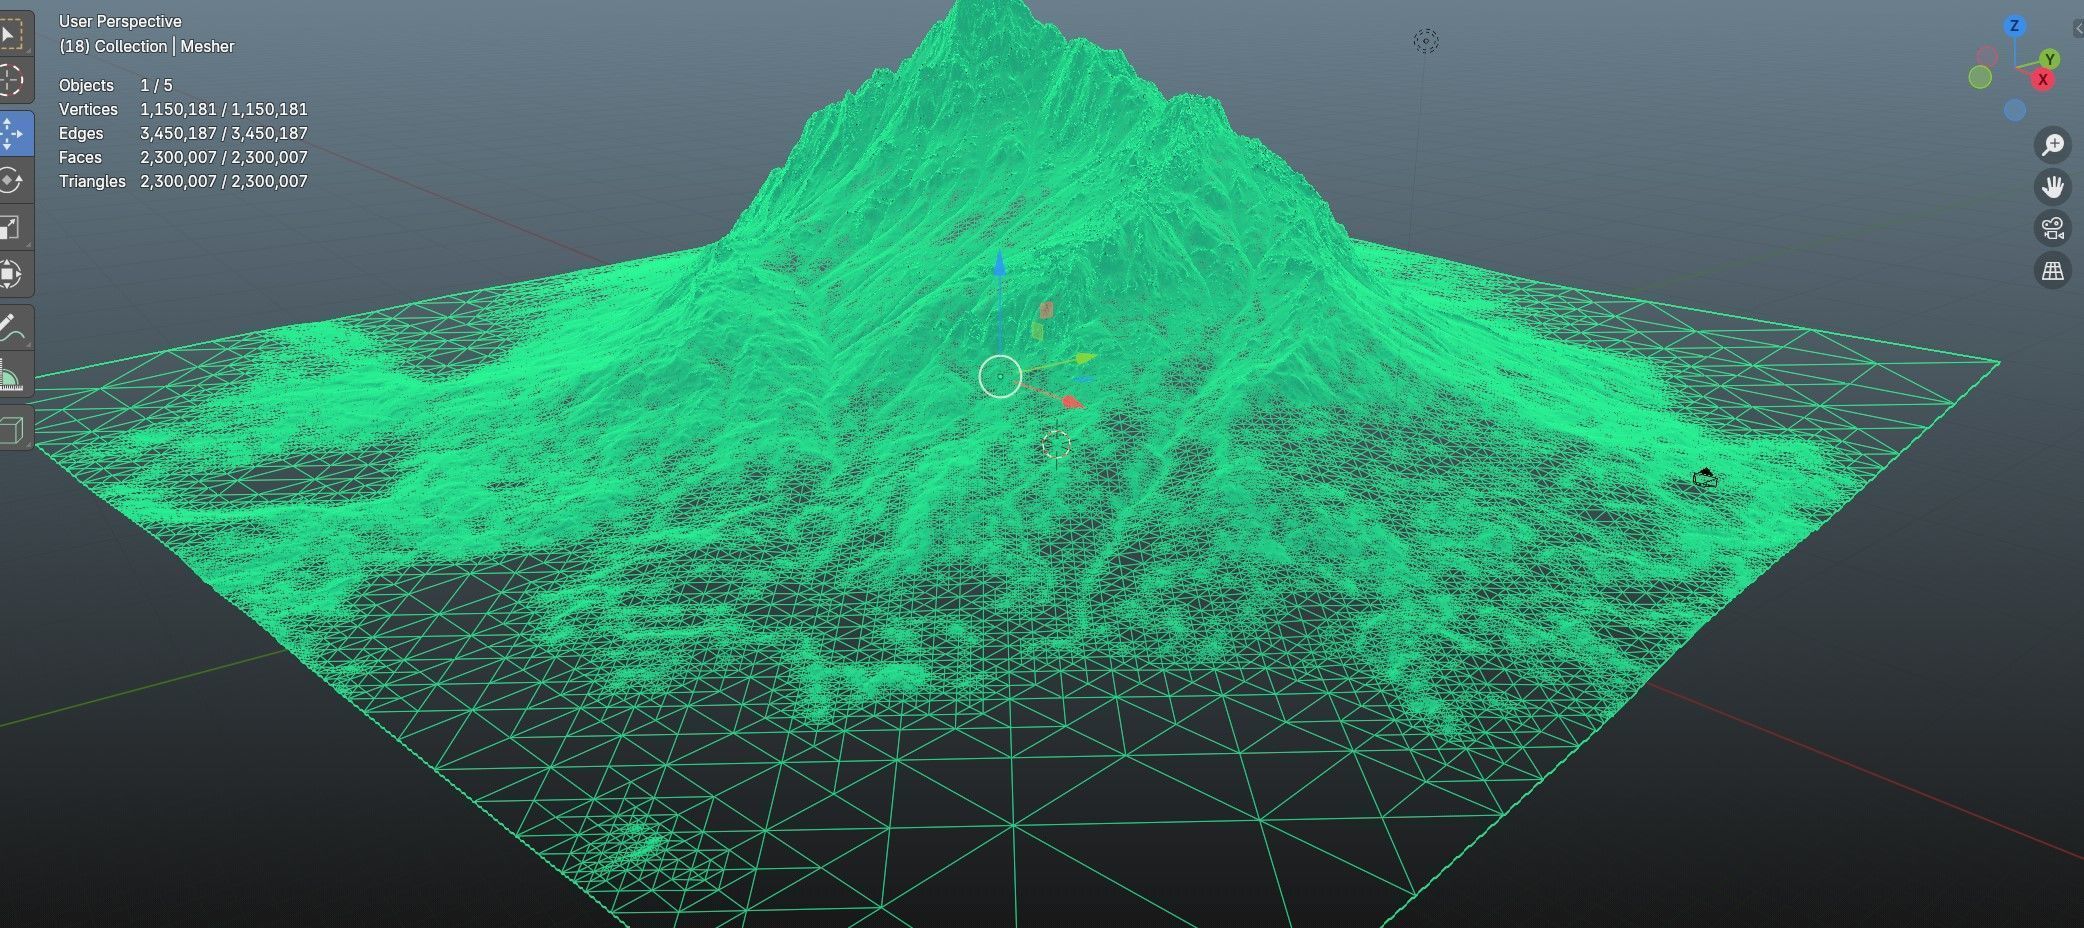The image size is (2084, 928).
Task: Click the negative Y green circle on gizmo
Action: [1980, 77]
